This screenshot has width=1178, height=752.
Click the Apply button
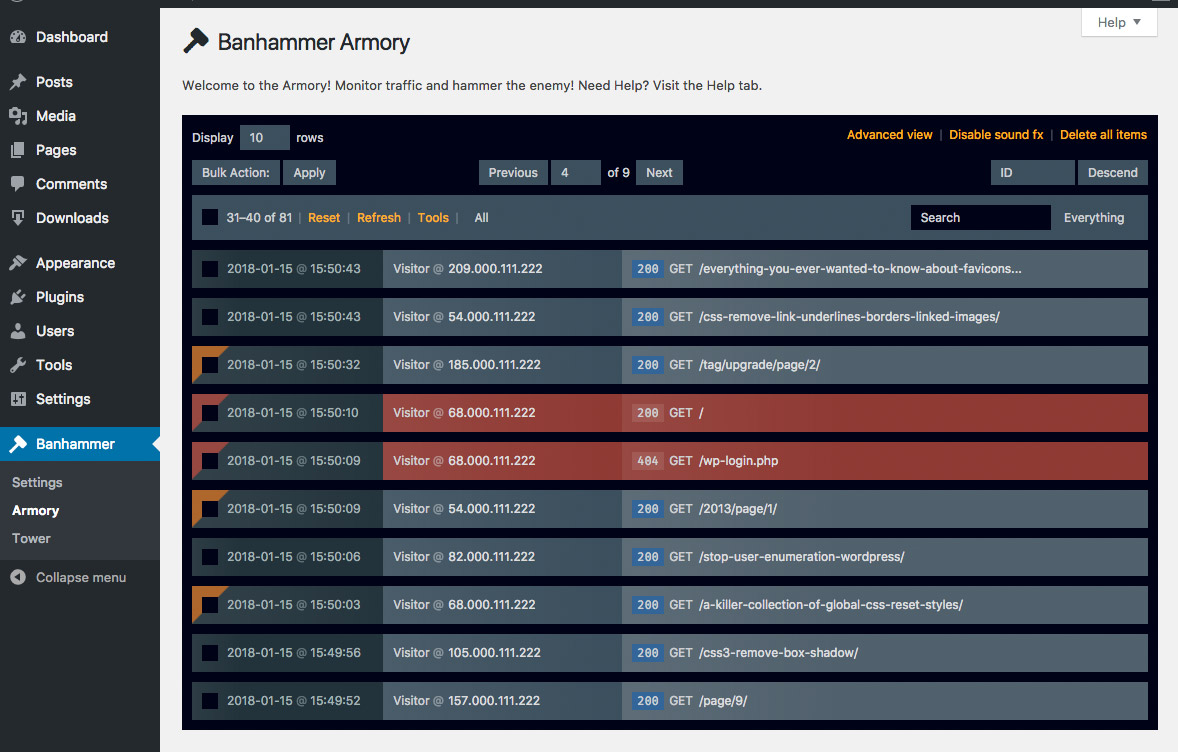tap(310, 173)
